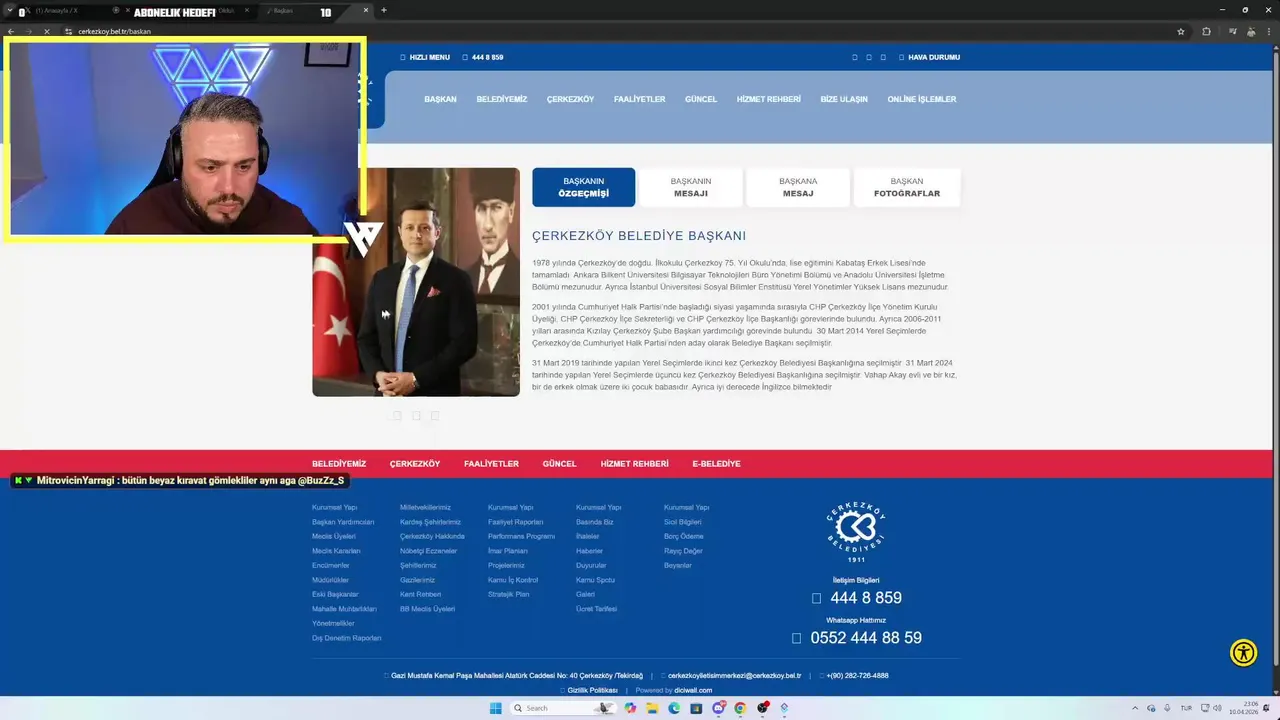
Task: Click the Gizlilik Politikası link
Action: 593,690
